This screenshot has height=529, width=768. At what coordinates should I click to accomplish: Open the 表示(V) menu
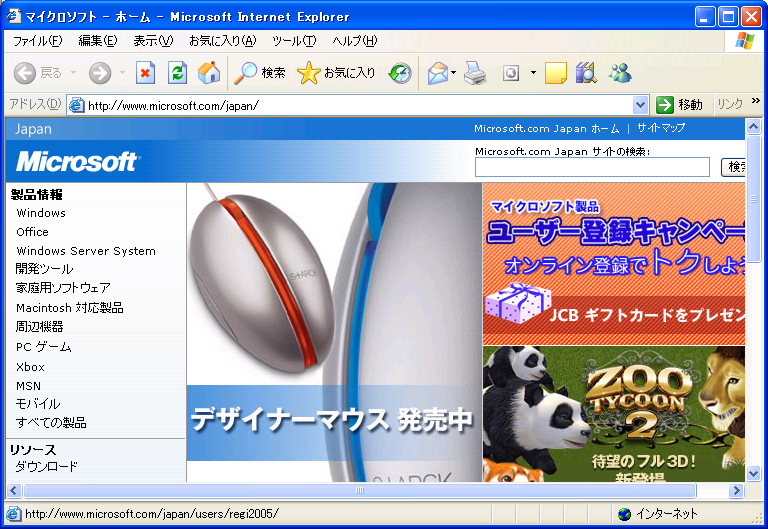[153, 41]
